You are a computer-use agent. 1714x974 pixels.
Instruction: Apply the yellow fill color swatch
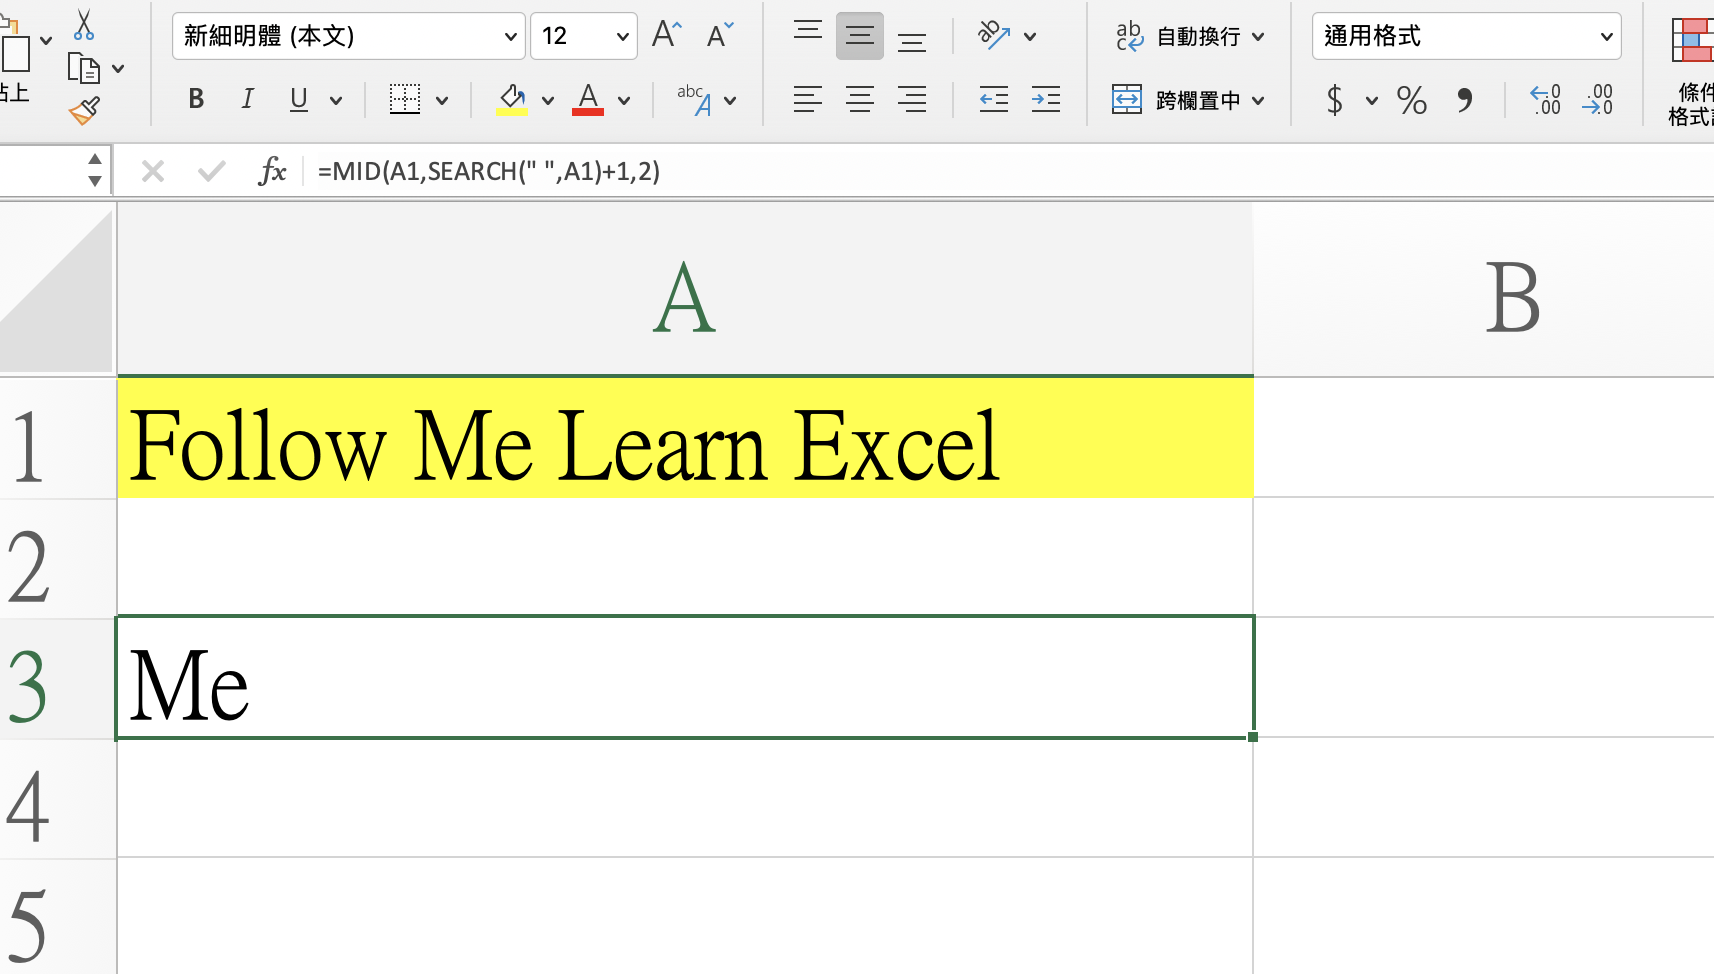point(512,99)
